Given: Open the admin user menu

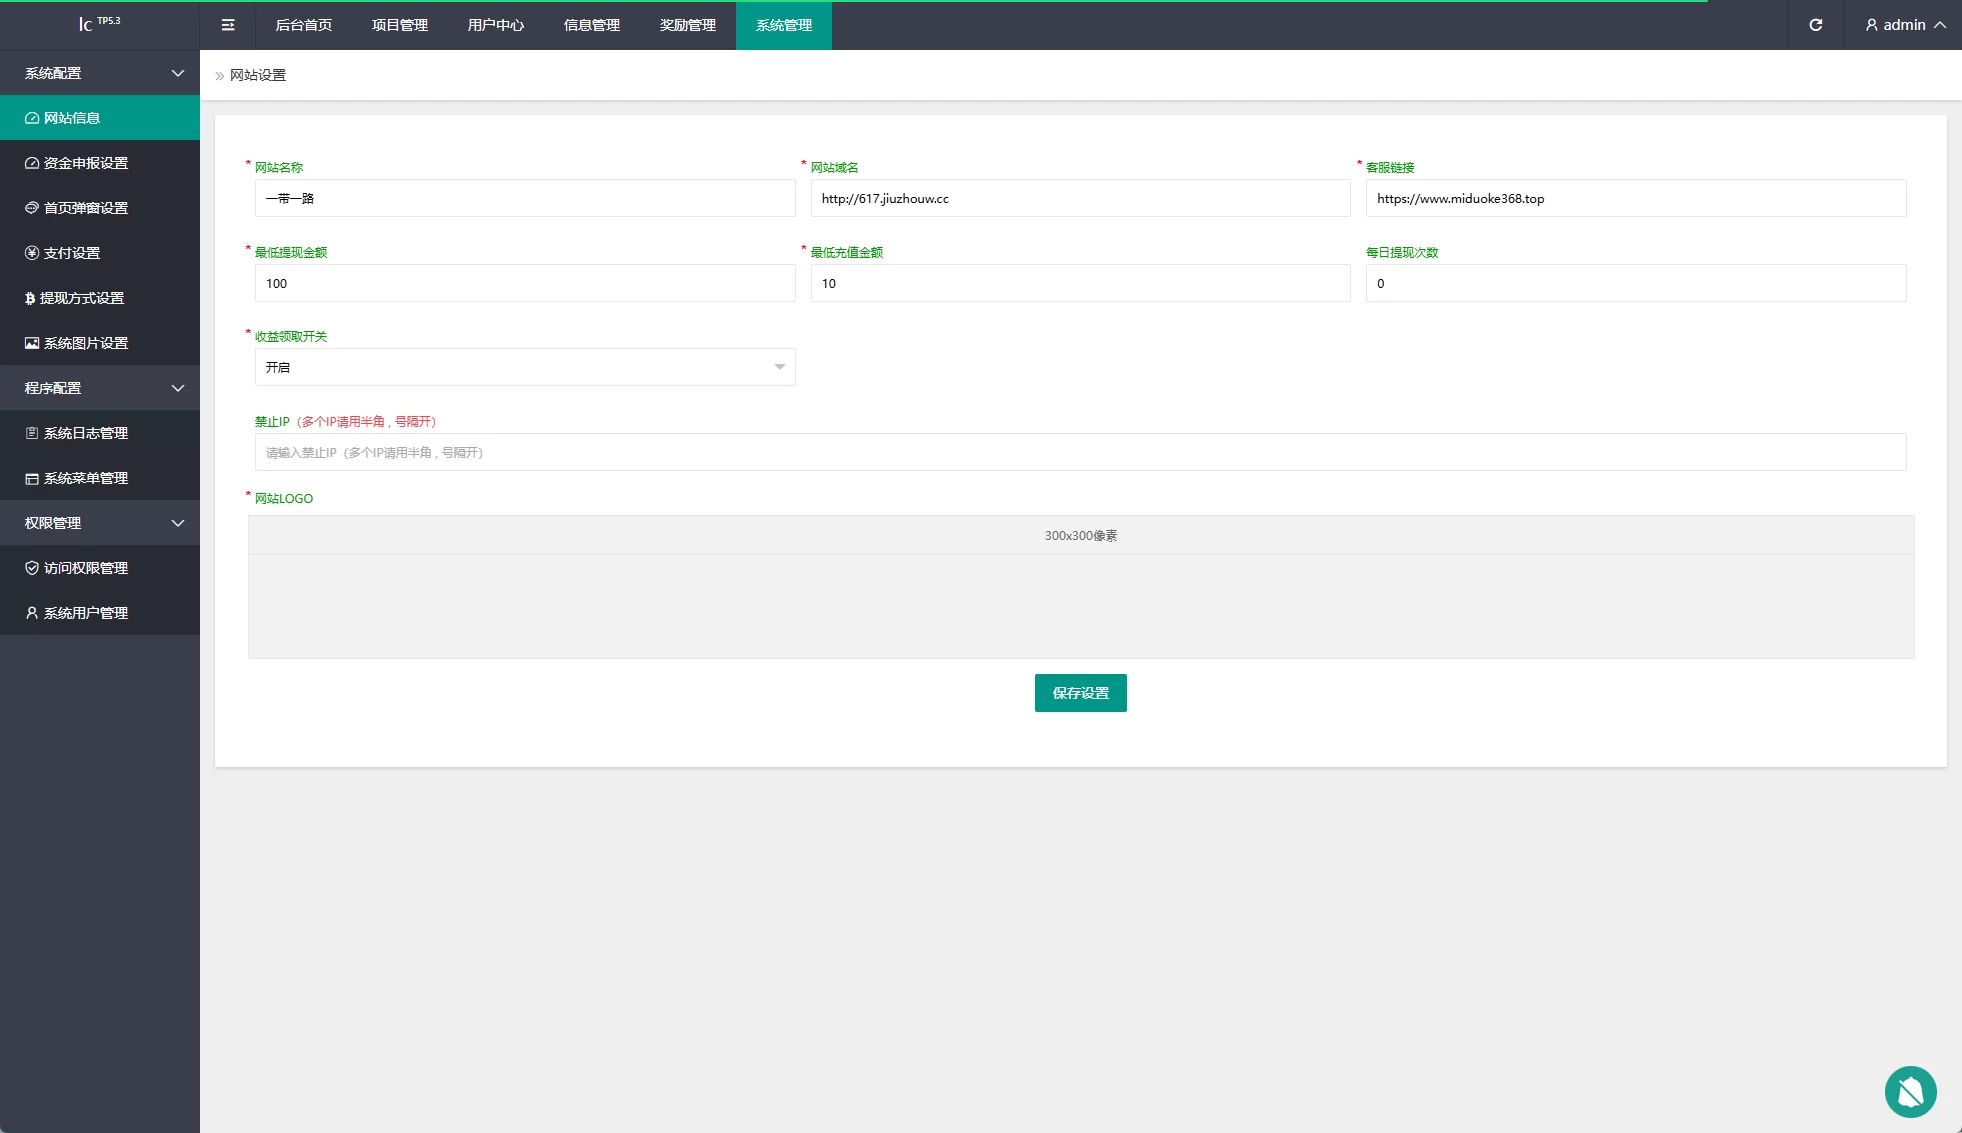Looking at the screenshot, I should (1905, 25).
